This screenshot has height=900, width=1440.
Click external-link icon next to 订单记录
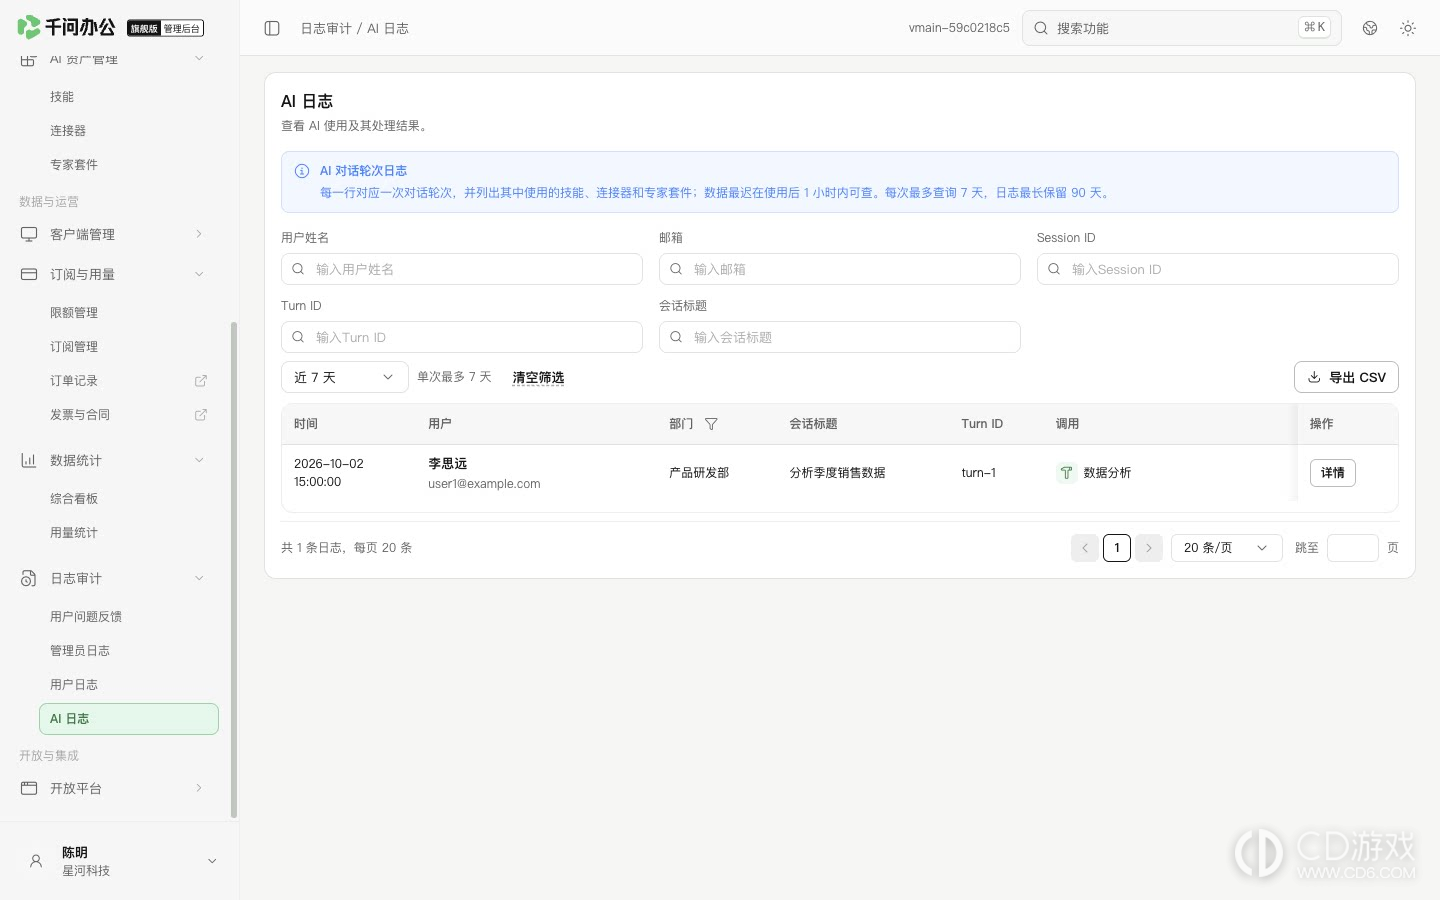[x=201, y=381]
